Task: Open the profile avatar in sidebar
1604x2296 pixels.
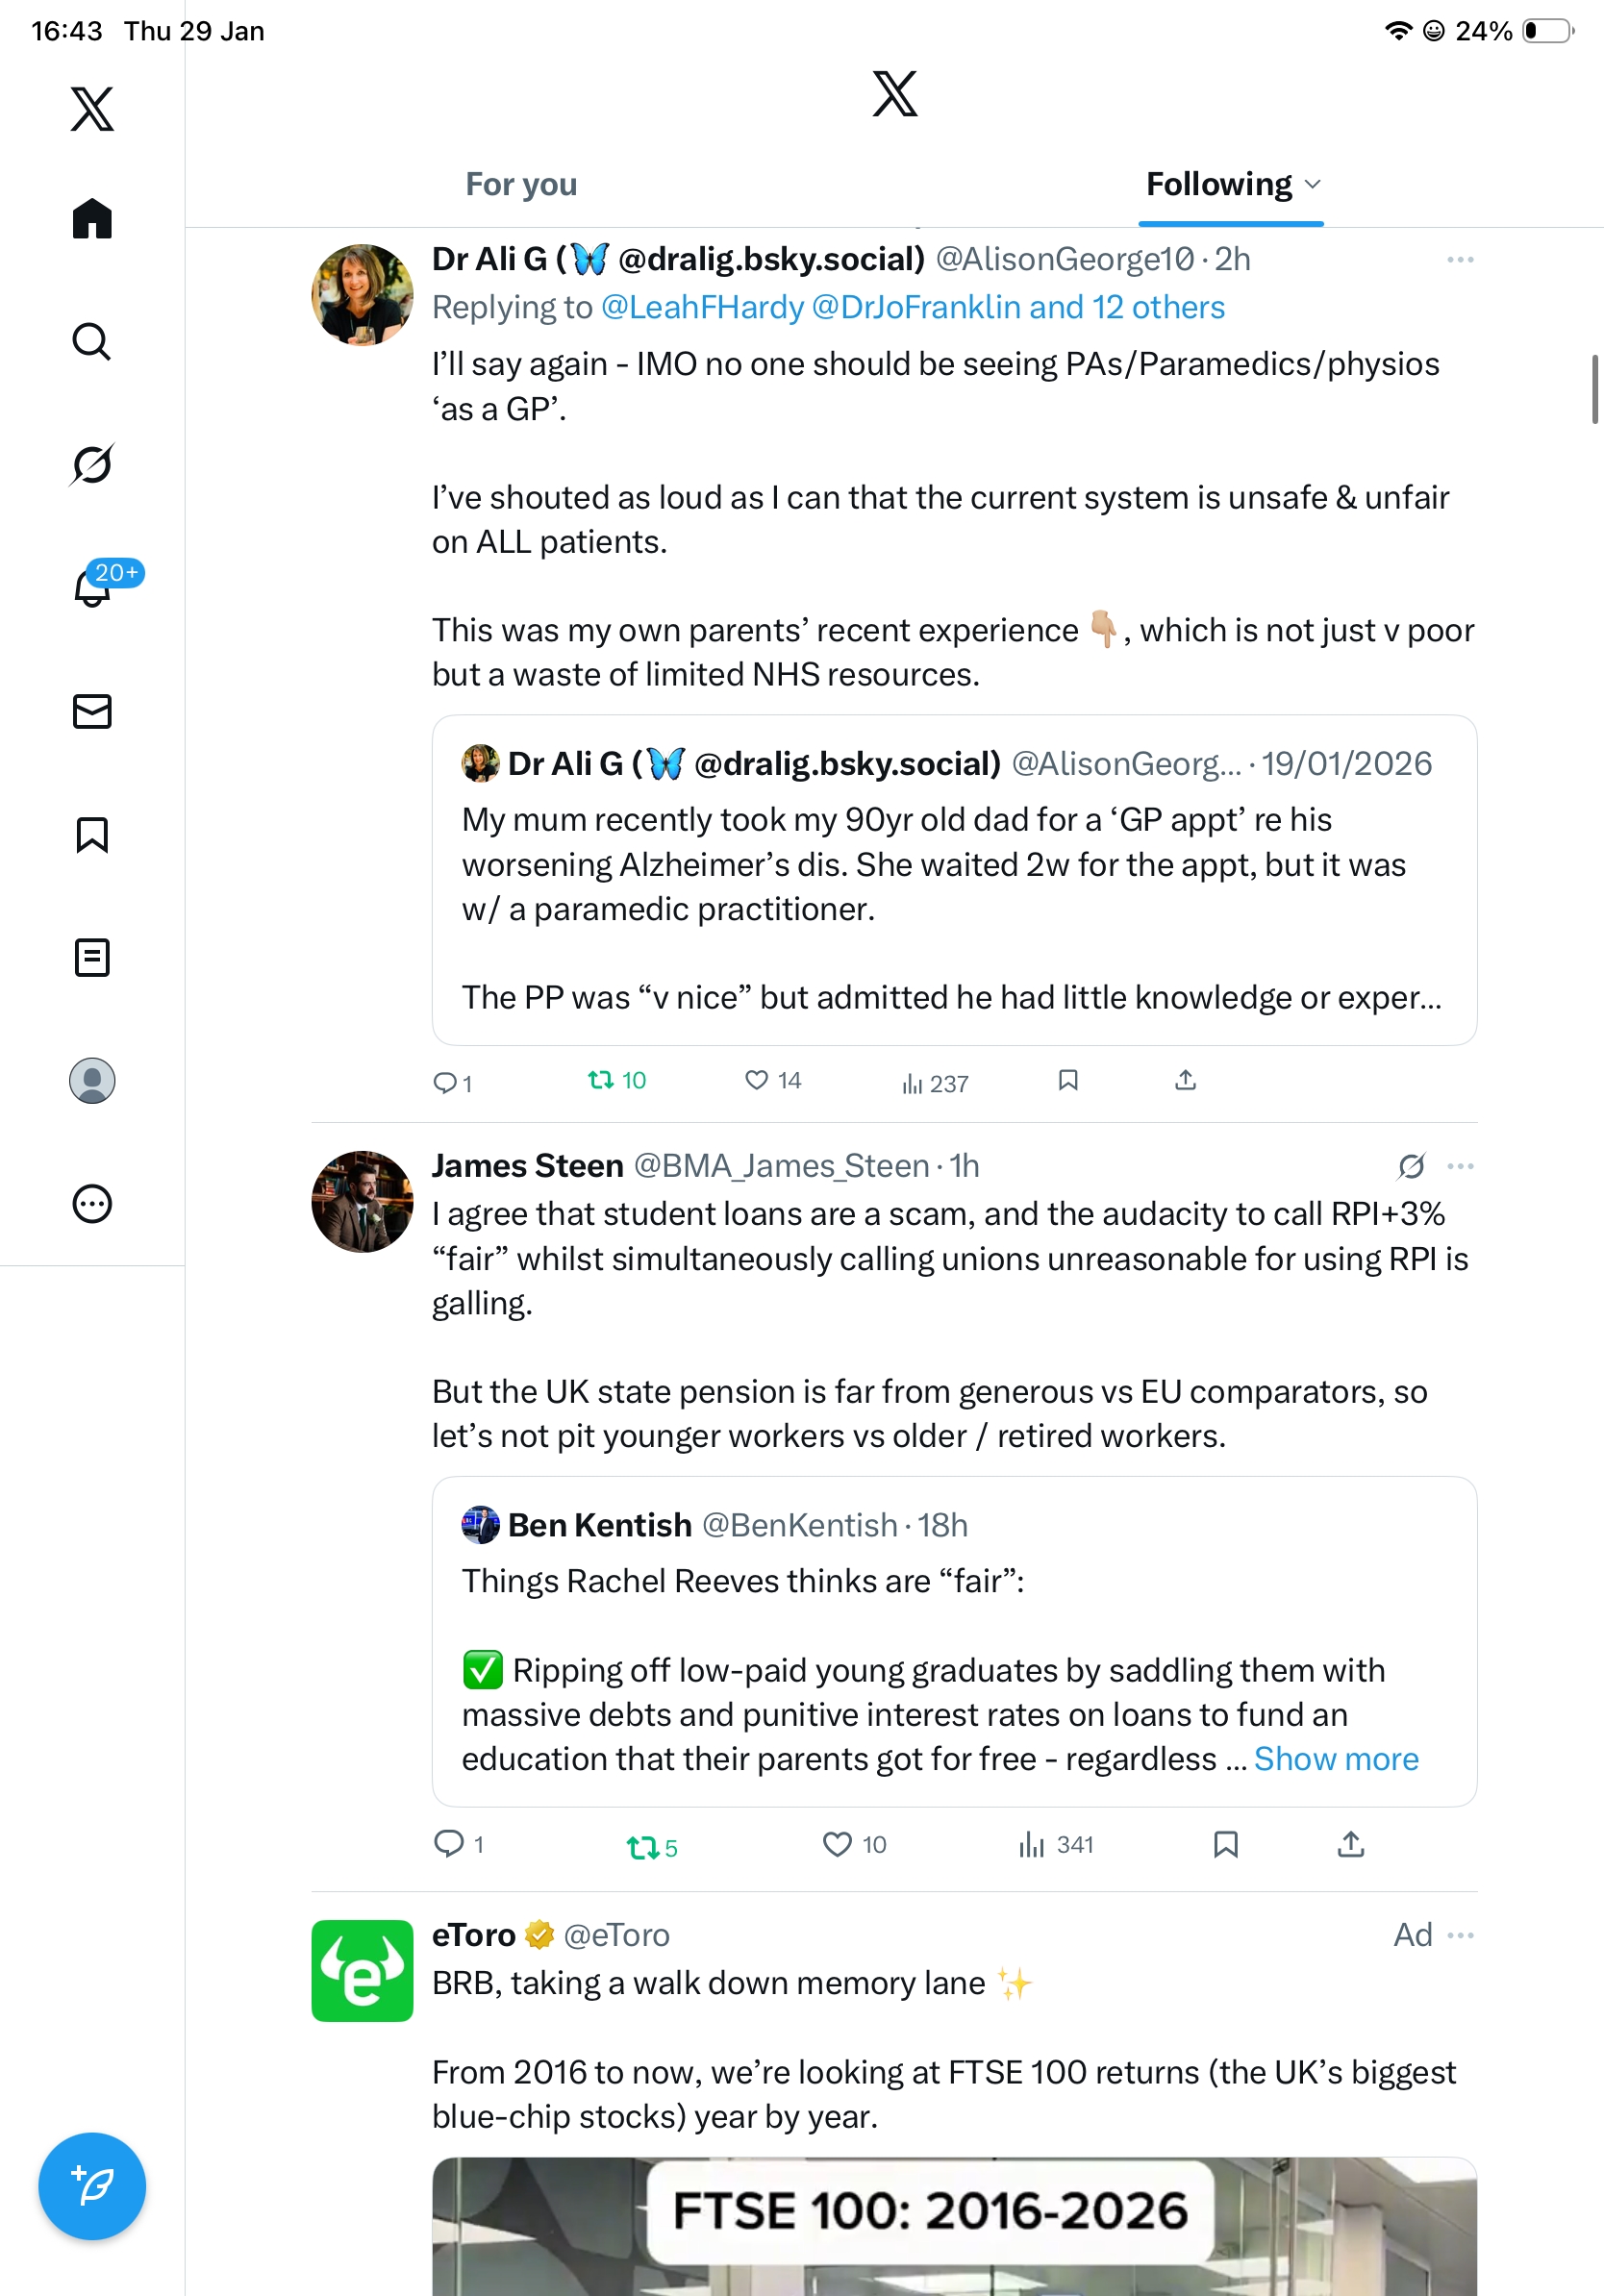Action: [92, 1081]
